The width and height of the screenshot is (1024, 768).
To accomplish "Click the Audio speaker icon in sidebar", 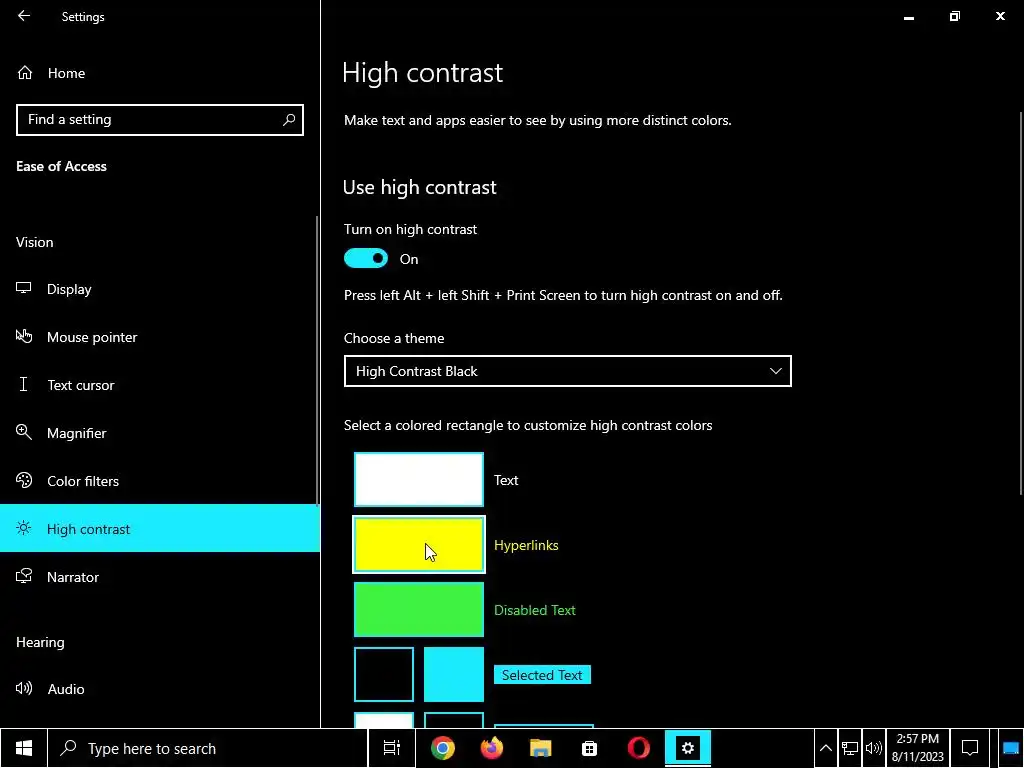I will pos(24,688).
